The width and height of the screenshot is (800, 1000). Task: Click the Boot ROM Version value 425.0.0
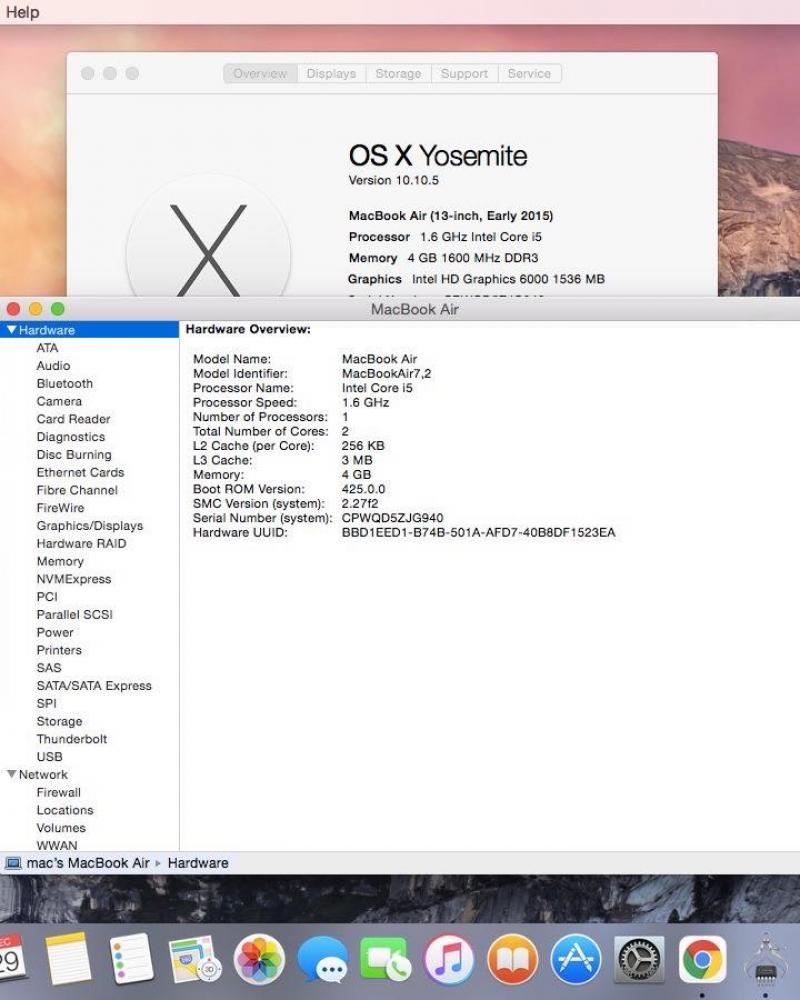(364, 489)
